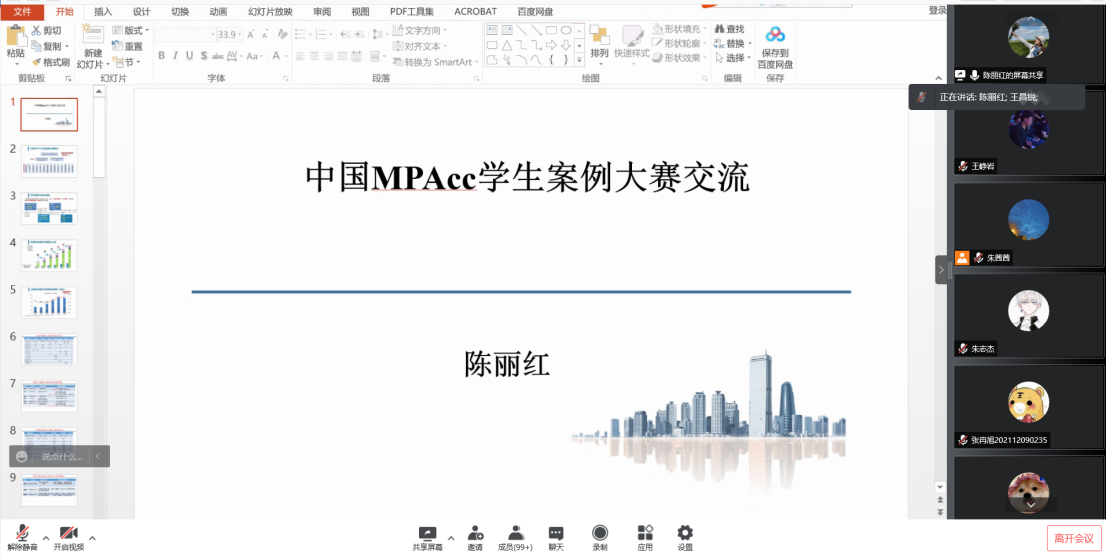Select slide 3 thumbnail
Viewport: 1106px width, 557px height.
tap(49, 208)
